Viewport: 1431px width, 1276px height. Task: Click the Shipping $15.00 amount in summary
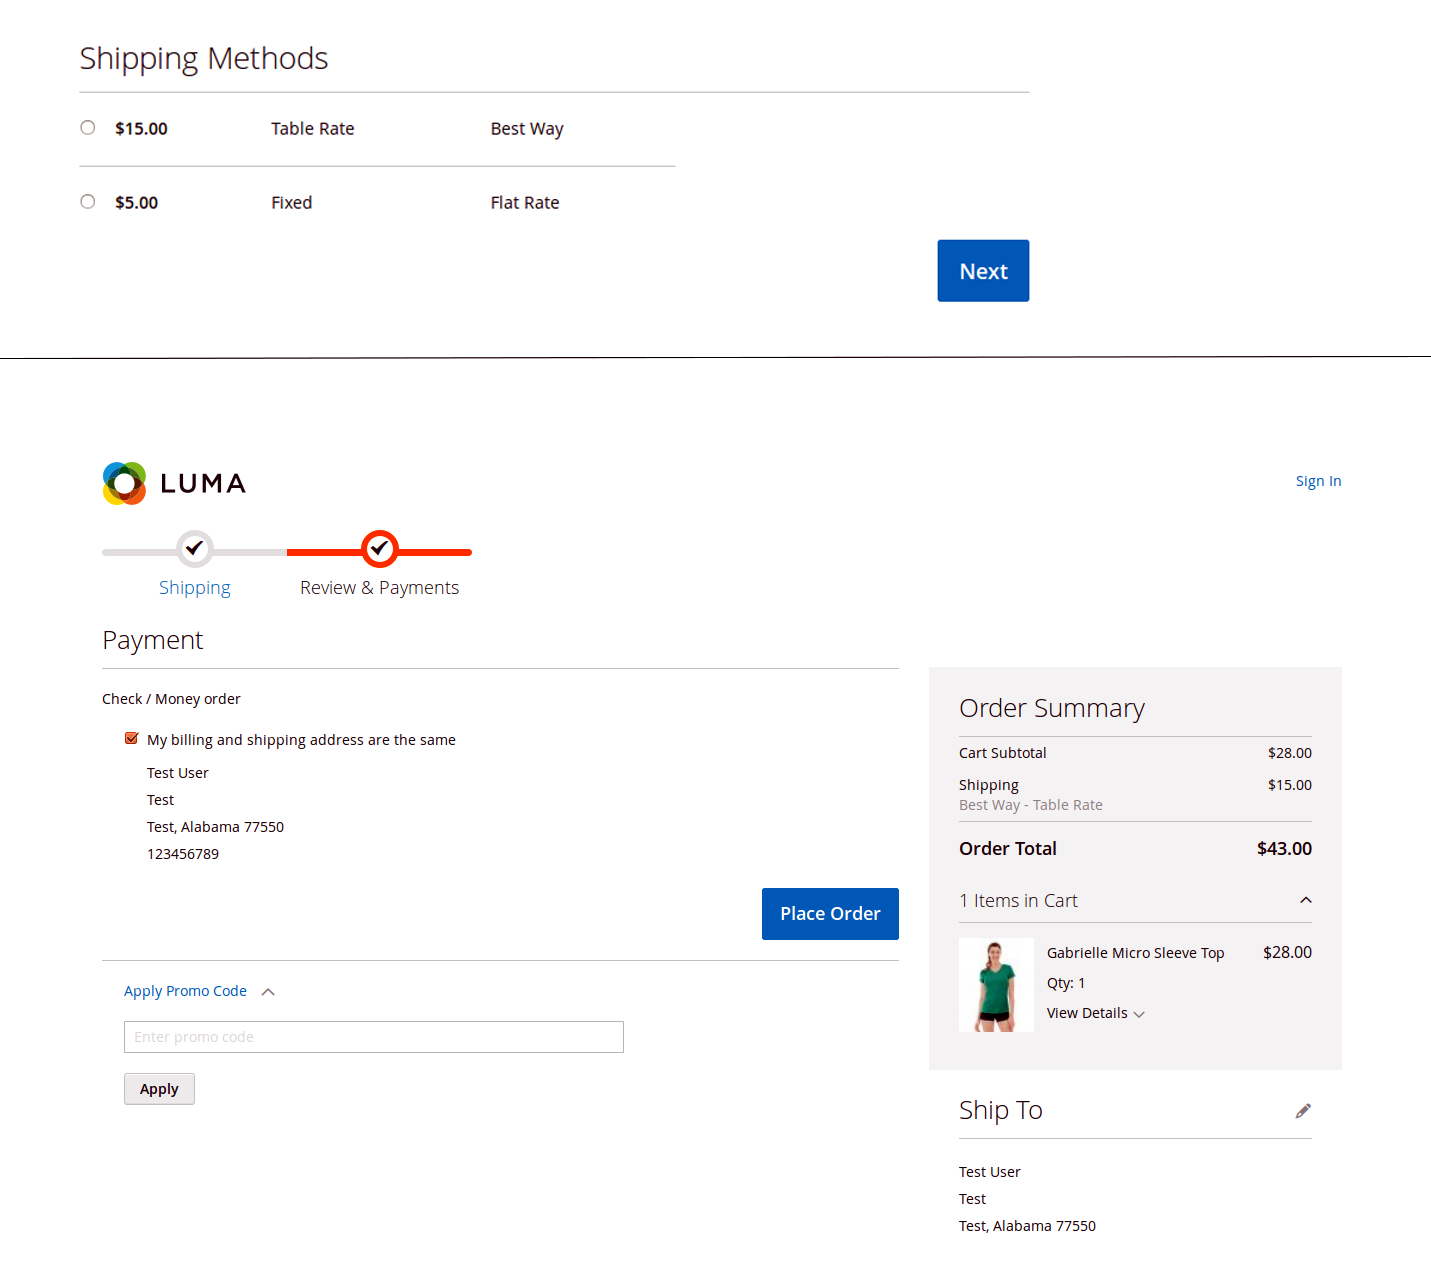point(1290,785)
